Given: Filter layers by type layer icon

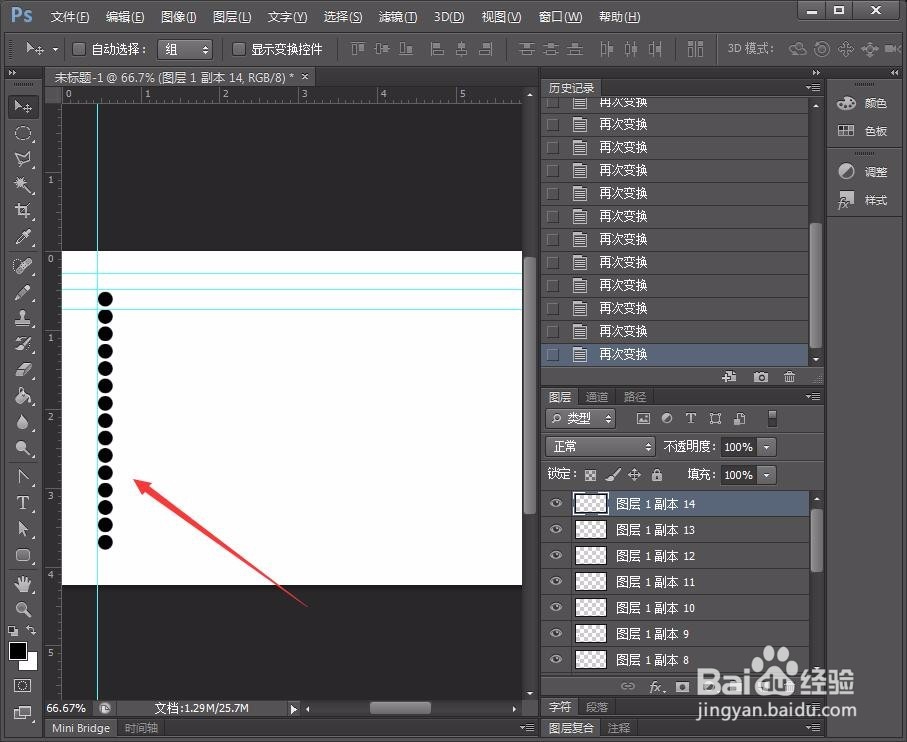Looking at the screenshot, I should pos(691,418).
